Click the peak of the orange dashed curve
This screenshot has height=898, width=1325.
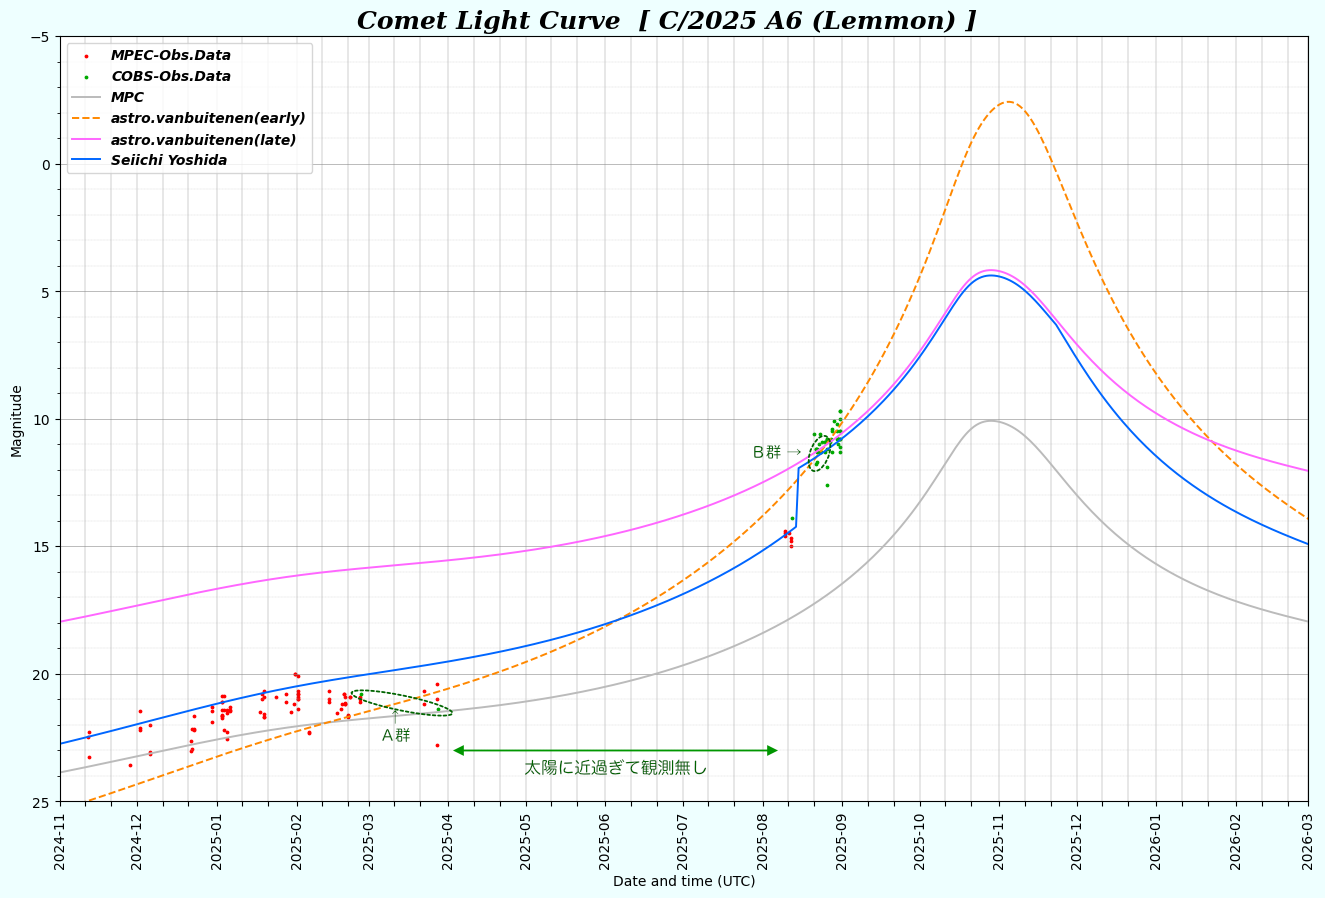pyautogui.click(x=1008, y=102)
